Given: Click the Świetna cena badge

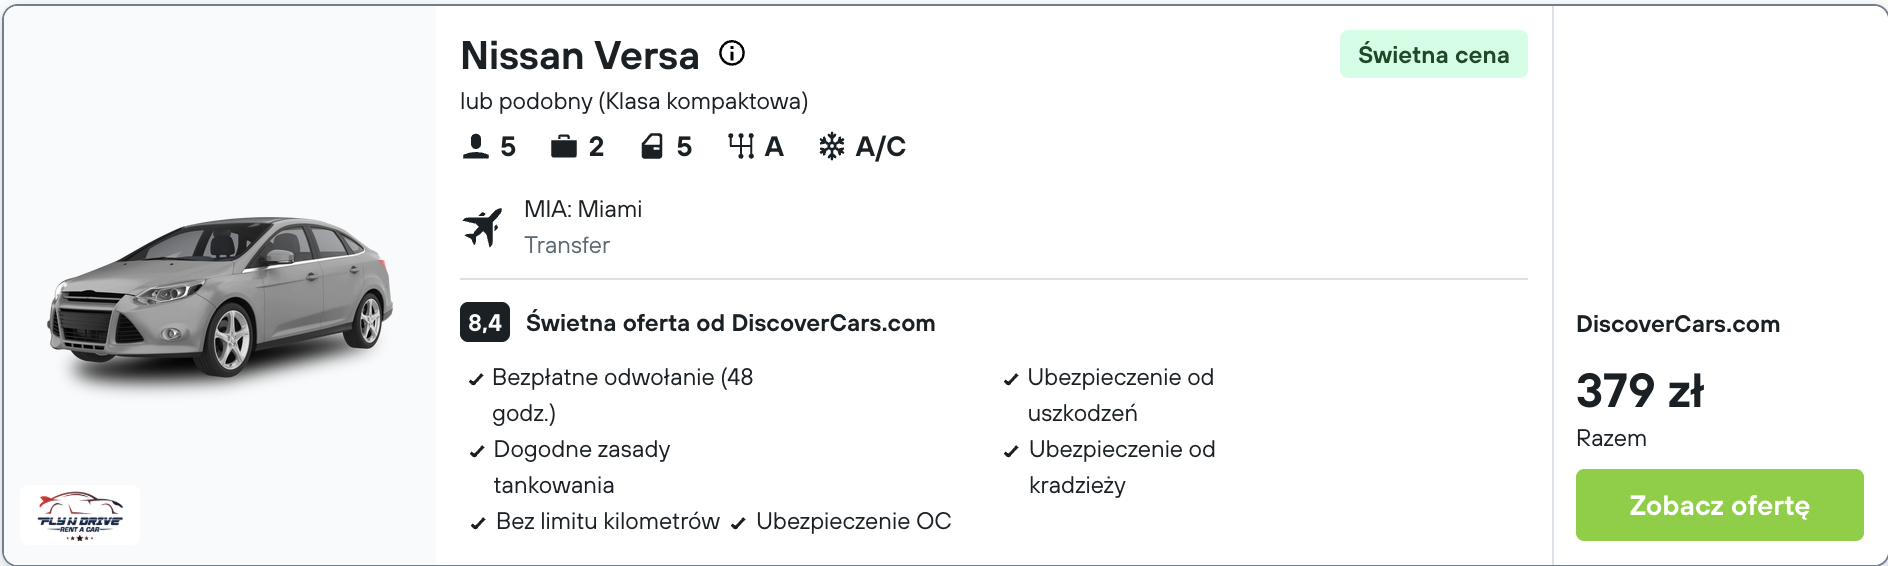Looking at the screenshot, I should pyautogui.click(x=1433, y=54).
